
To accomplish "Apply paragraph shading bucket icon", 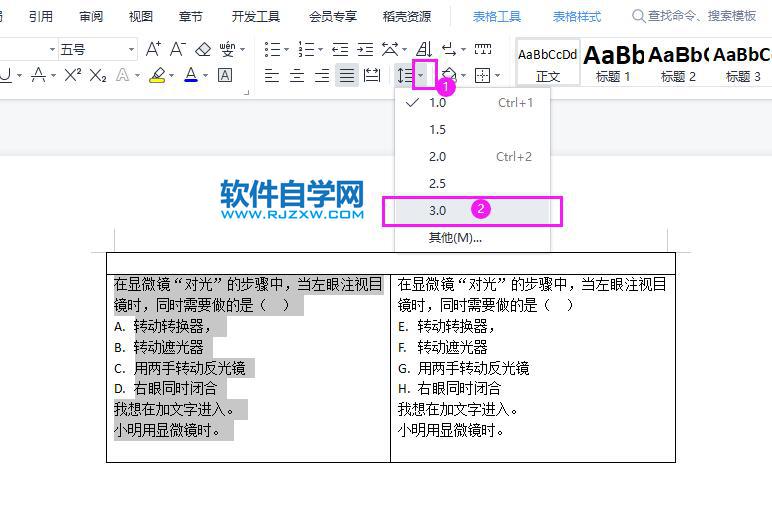I will (x=450, y=75).
